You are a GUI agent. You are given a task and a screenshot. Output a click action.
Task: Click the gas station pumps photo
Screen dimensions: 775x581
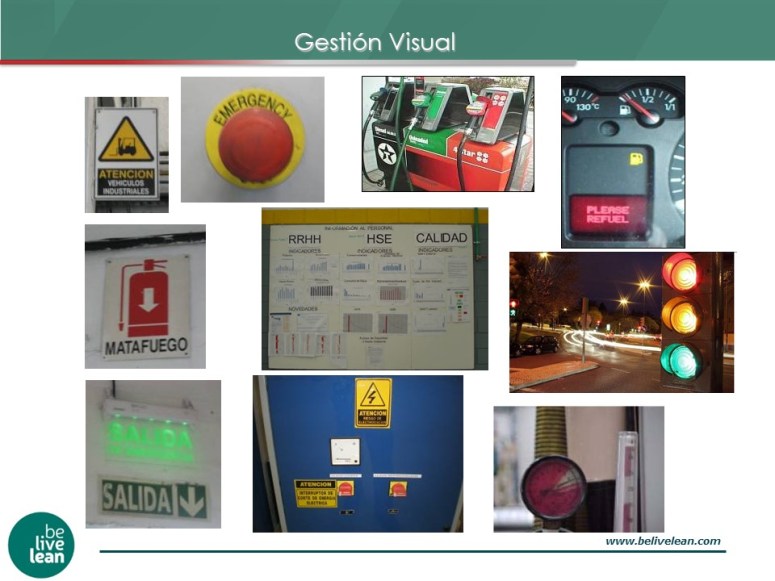point(447,133)
